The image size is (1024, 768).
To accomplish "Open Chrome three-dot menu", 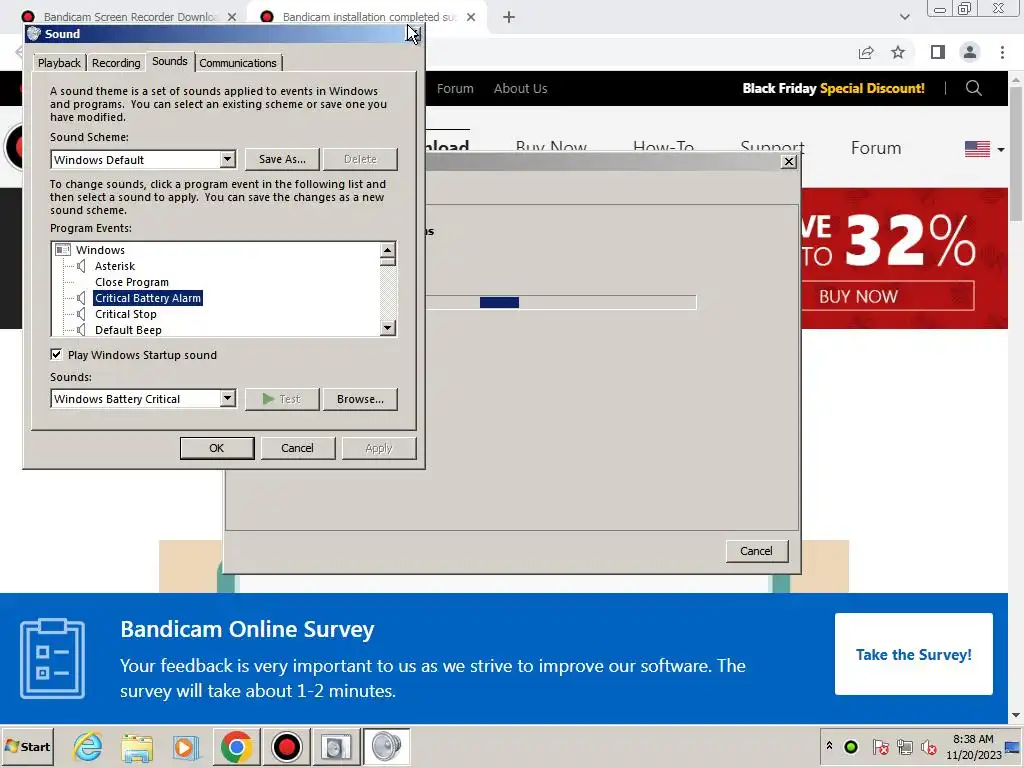I will [x=1002, y=52].
